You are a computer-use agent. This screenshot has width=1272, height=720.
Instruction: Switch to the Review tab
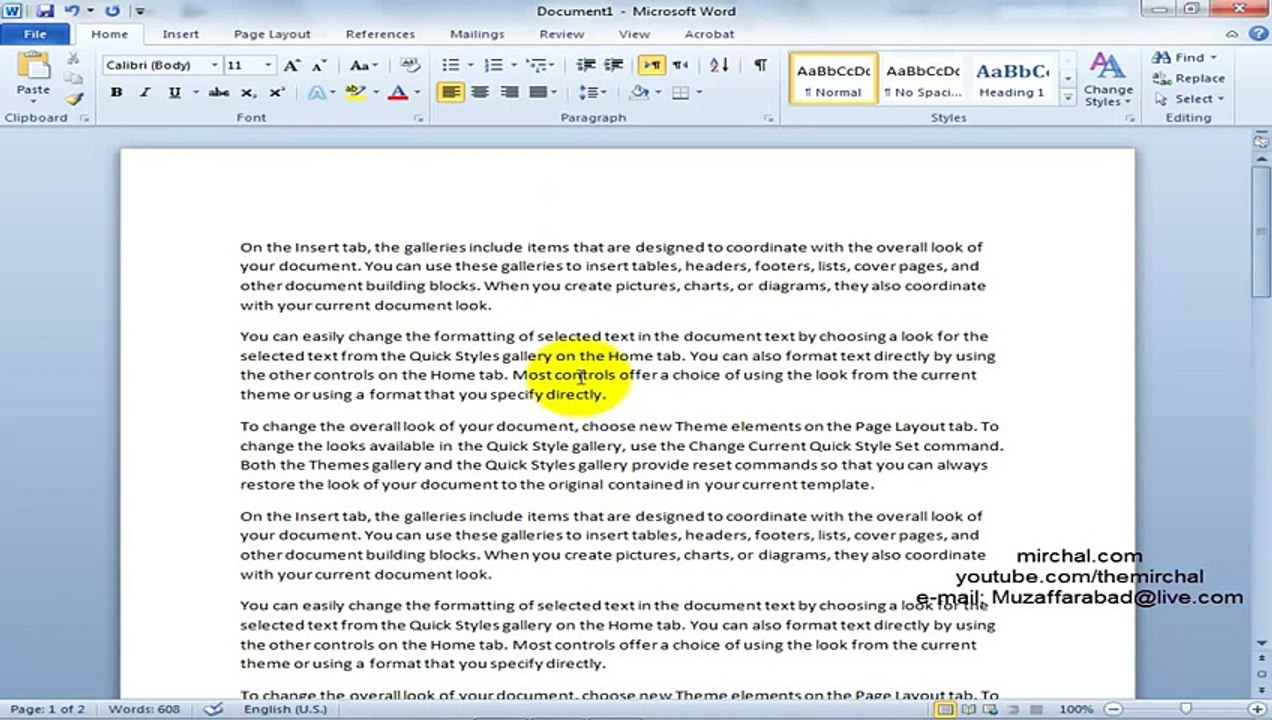pos(562,34)
